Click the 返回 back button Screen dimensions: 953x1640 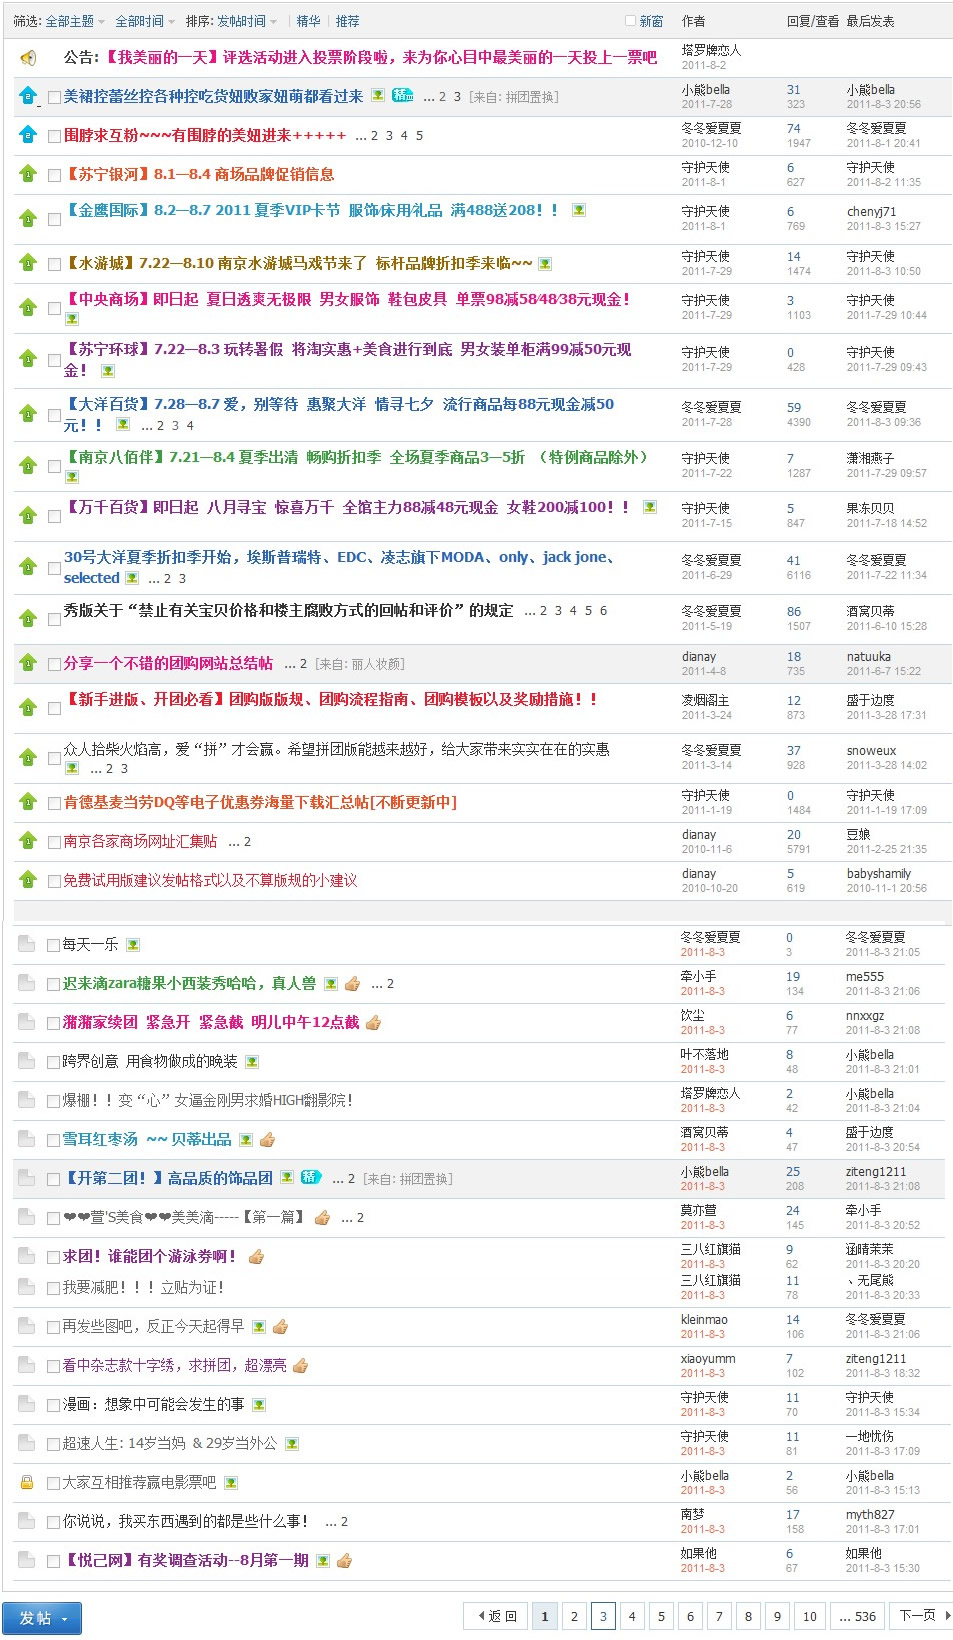coord(495,1616)
